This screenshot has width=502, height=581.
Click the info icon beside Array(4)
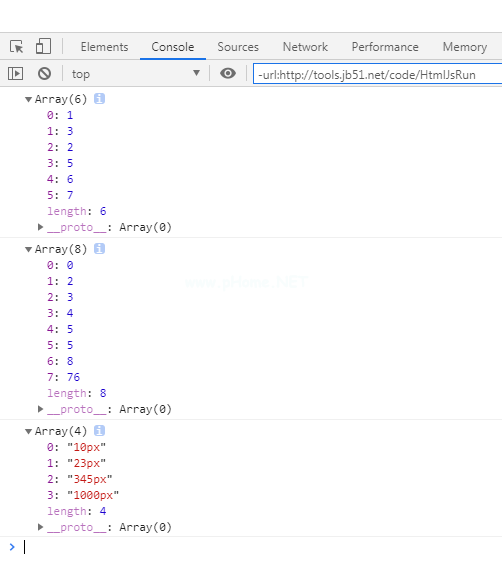pos(99,431)
